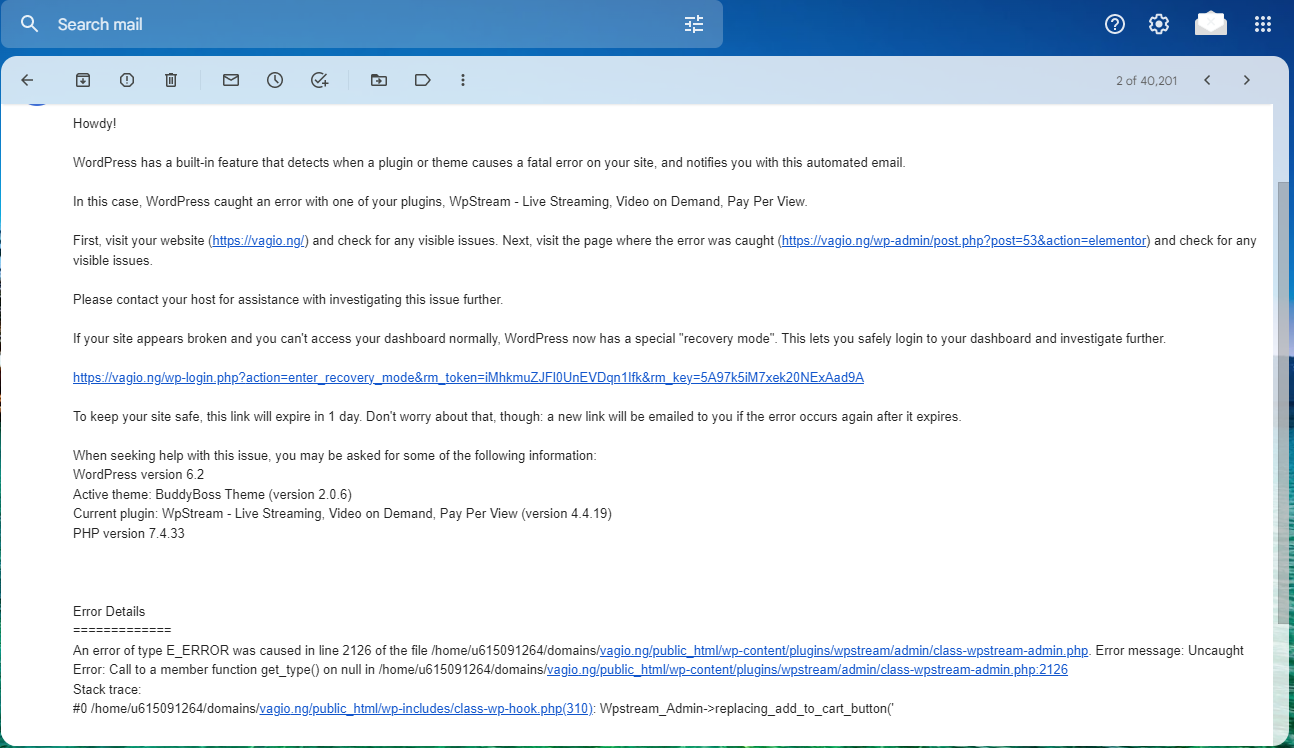Open Gmail help

coord(1114,23)
